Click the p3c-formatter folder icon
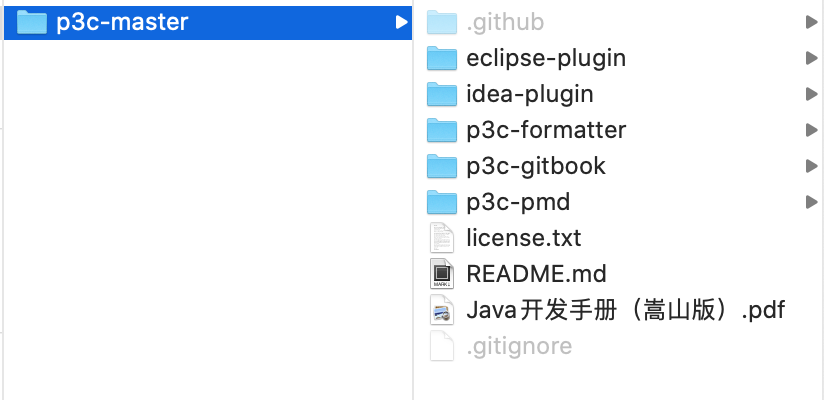This screenshot has height=400, width=824. 441,130
